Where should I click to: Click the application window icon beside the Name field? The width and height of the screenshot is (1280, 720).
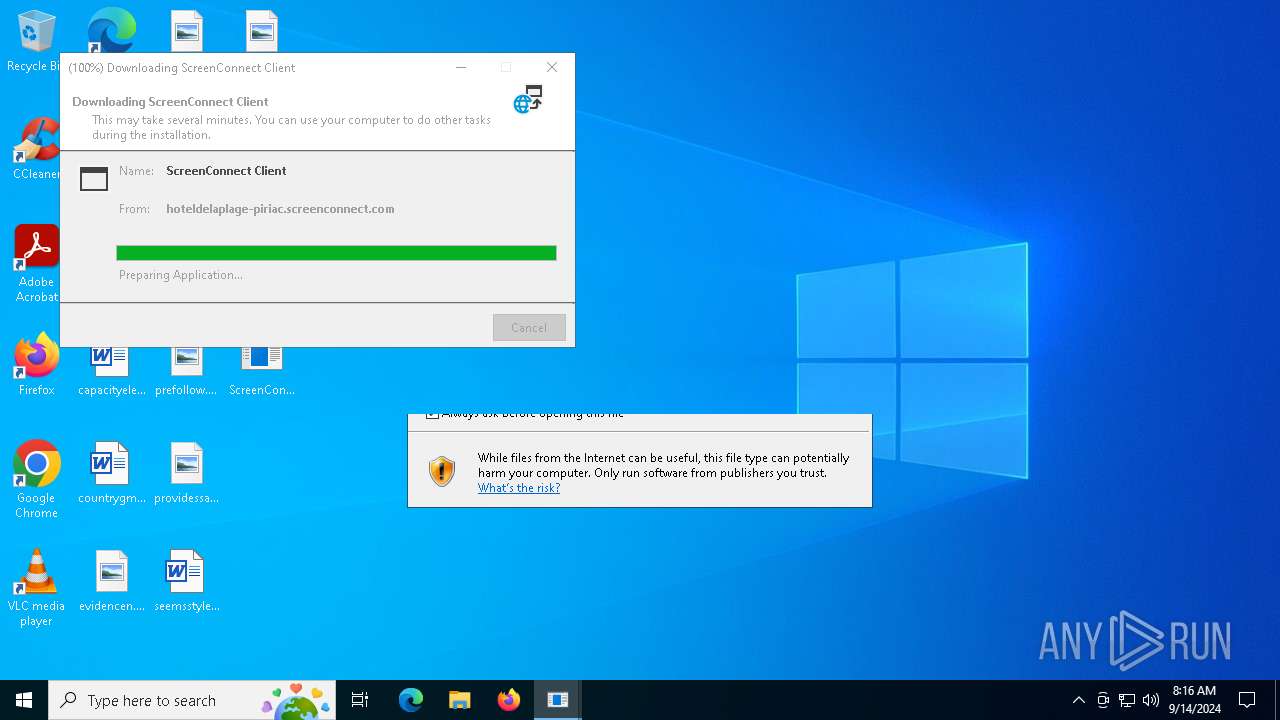coord(94,179)
